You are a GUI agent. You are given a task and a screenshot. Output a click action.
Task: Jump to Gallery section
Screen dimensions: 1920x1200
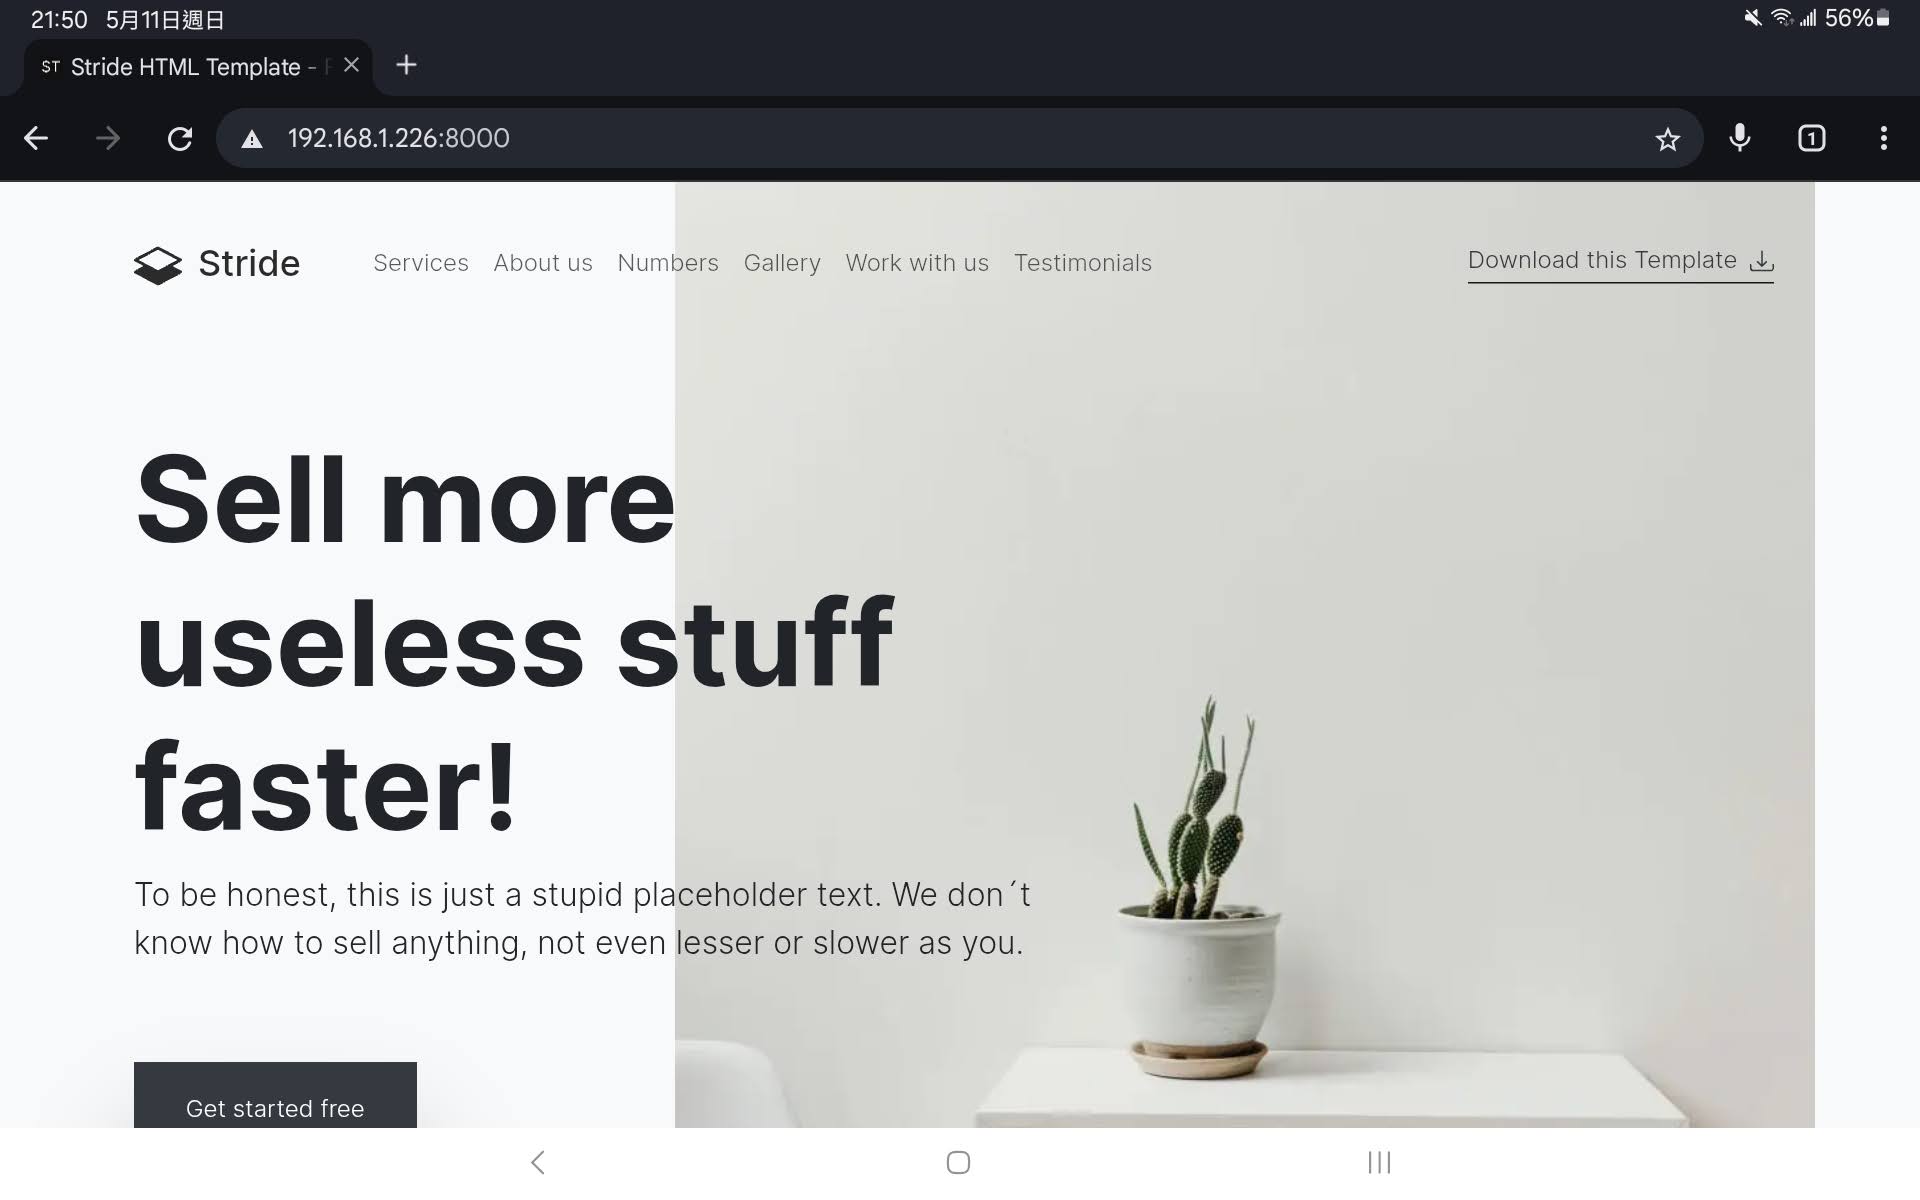coord(782,263)
